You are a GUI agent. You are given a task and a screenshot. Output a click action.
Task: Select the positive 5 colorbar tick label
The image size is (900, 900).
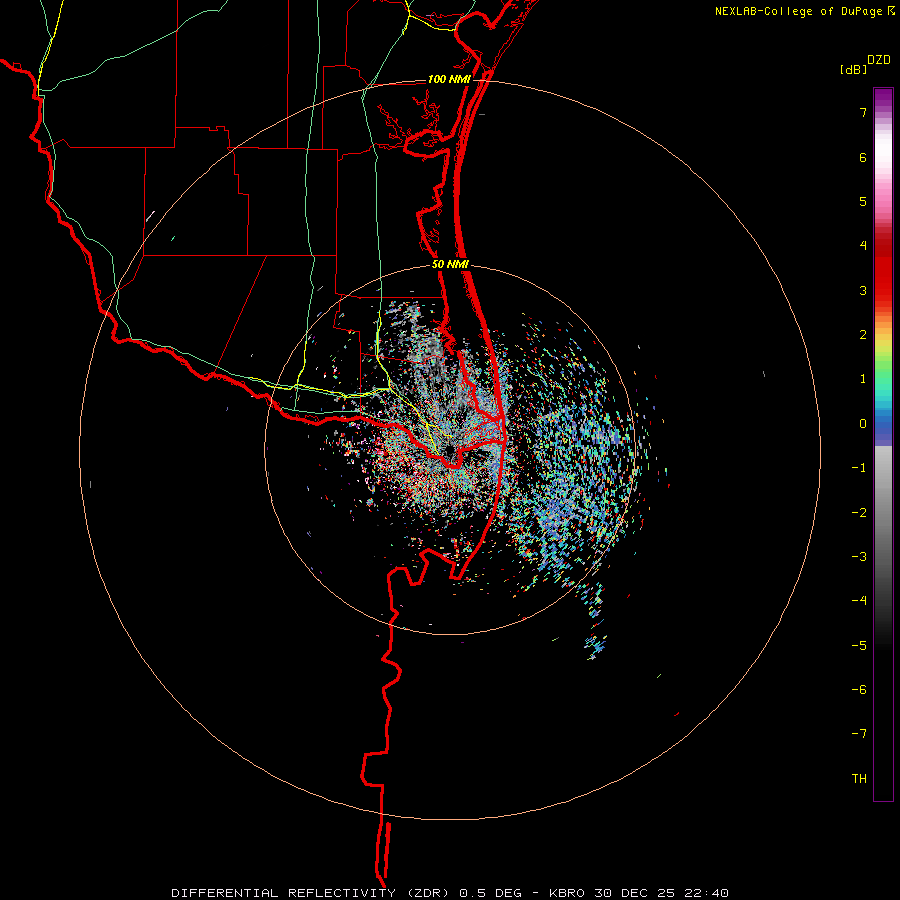coord(863,201)
